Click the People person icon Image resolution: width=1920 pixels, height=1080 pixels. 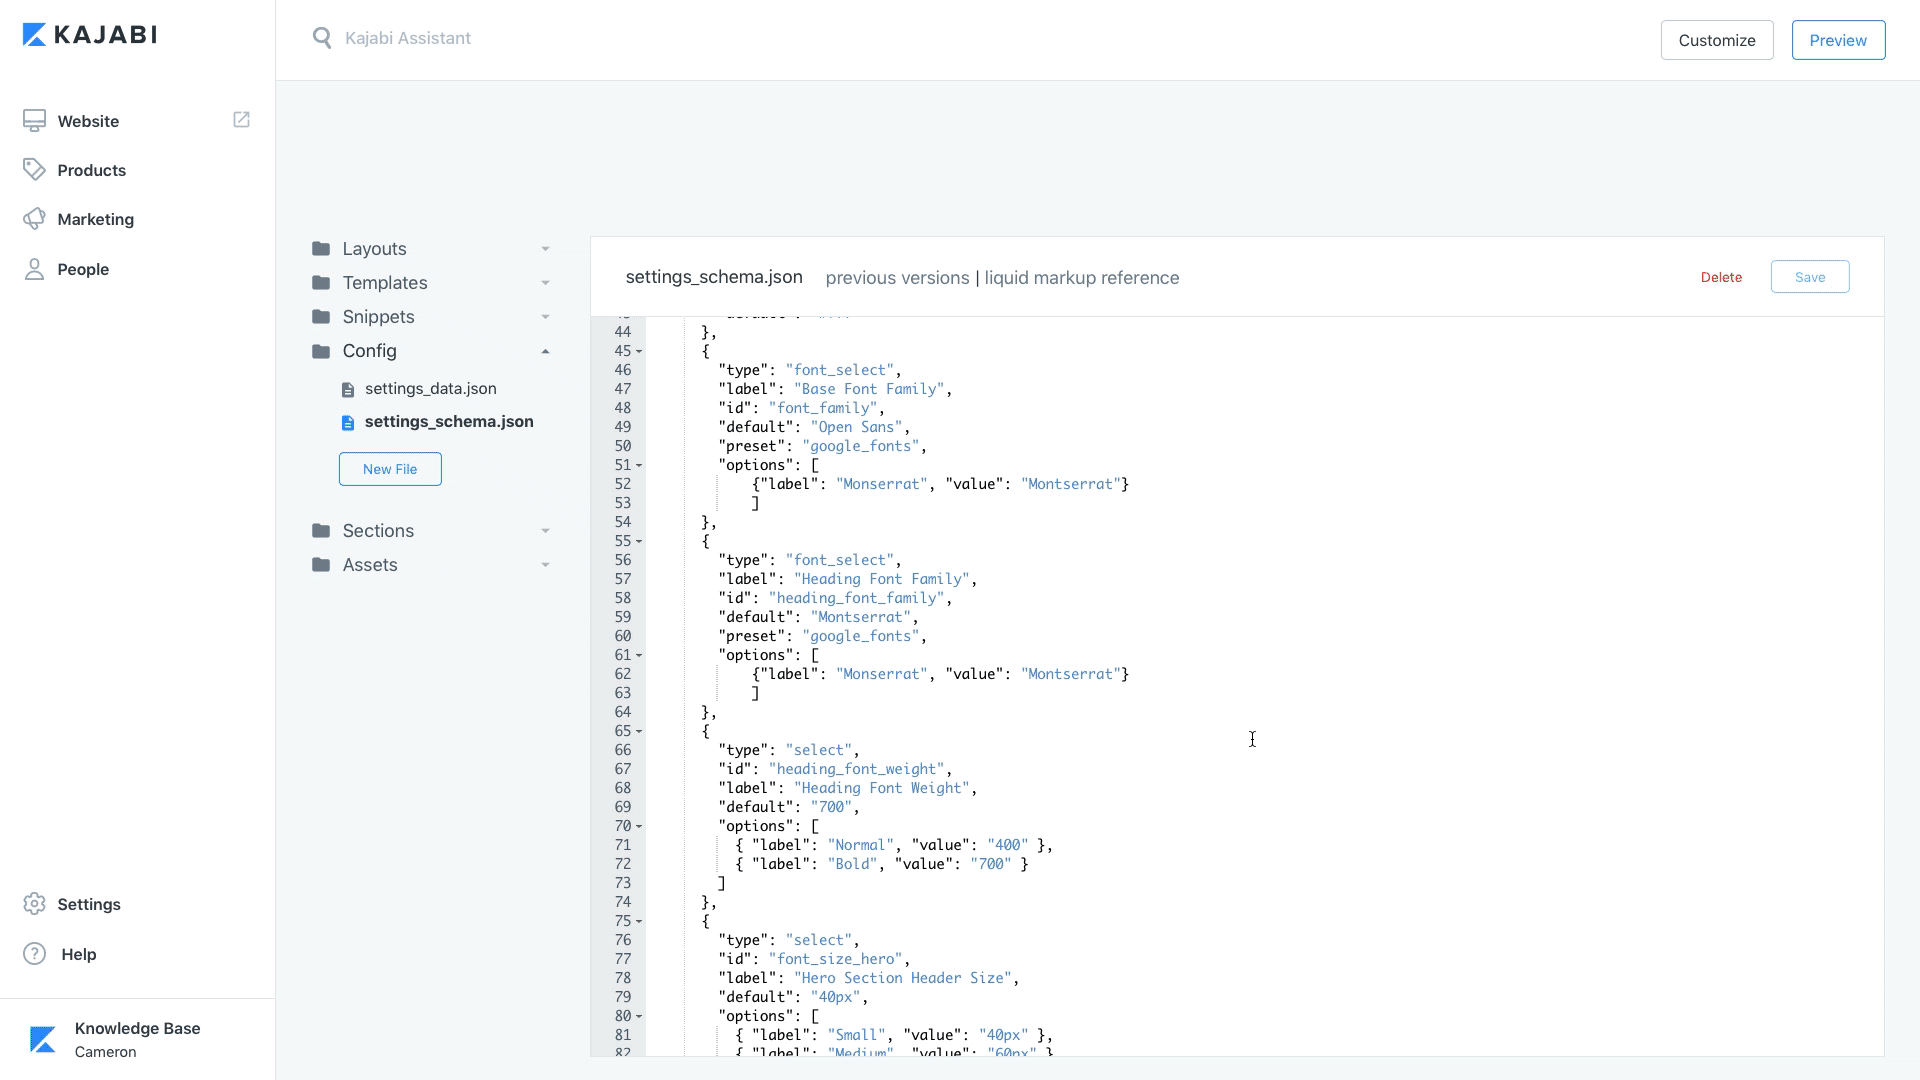tap(34, 269)
